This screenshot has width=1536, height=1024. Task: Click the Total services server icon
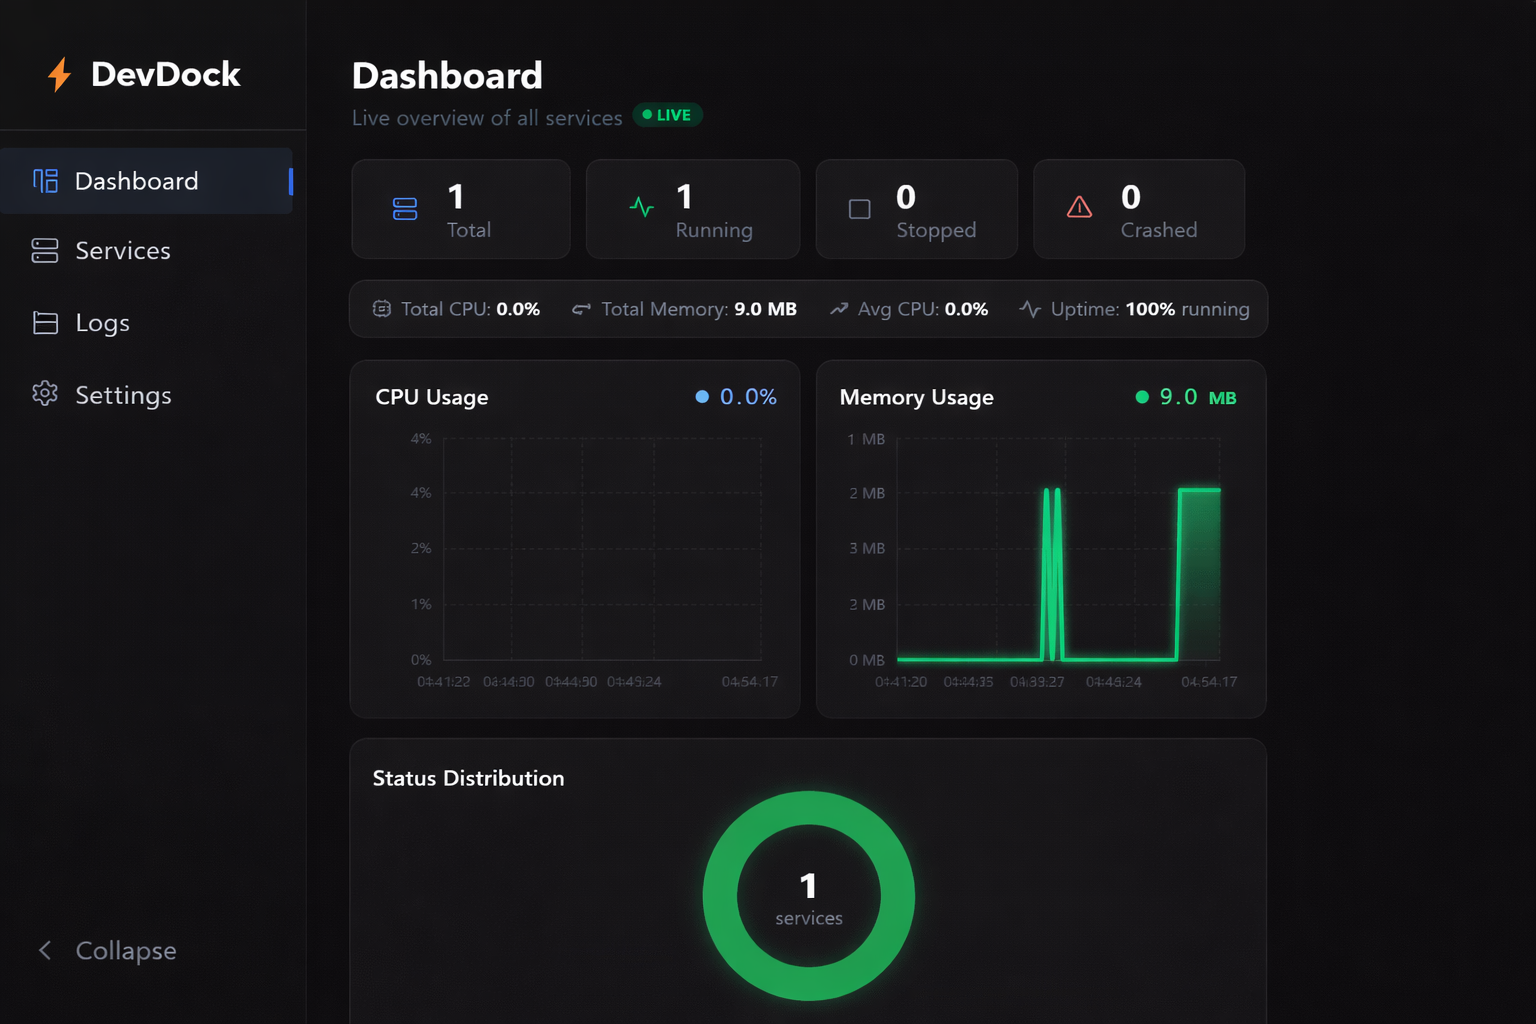(x=405, y=209)
